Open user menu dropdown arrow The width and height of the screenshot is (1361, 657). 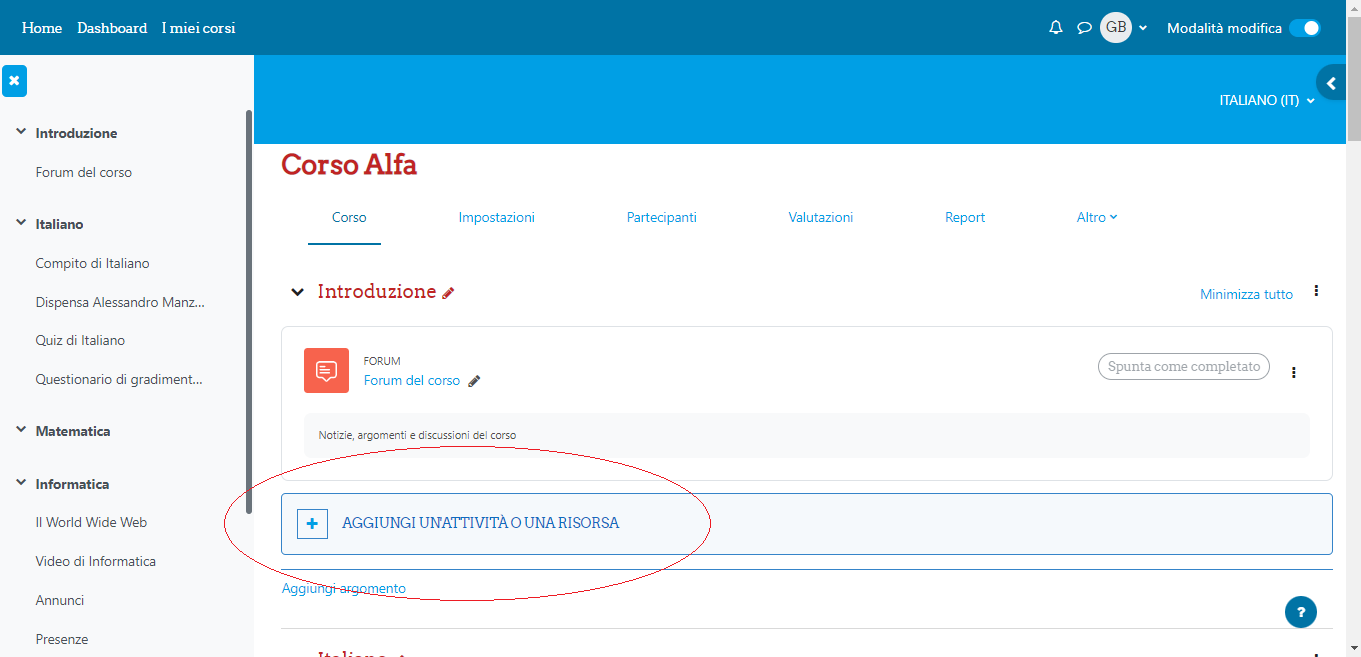tap(1143, 28)
